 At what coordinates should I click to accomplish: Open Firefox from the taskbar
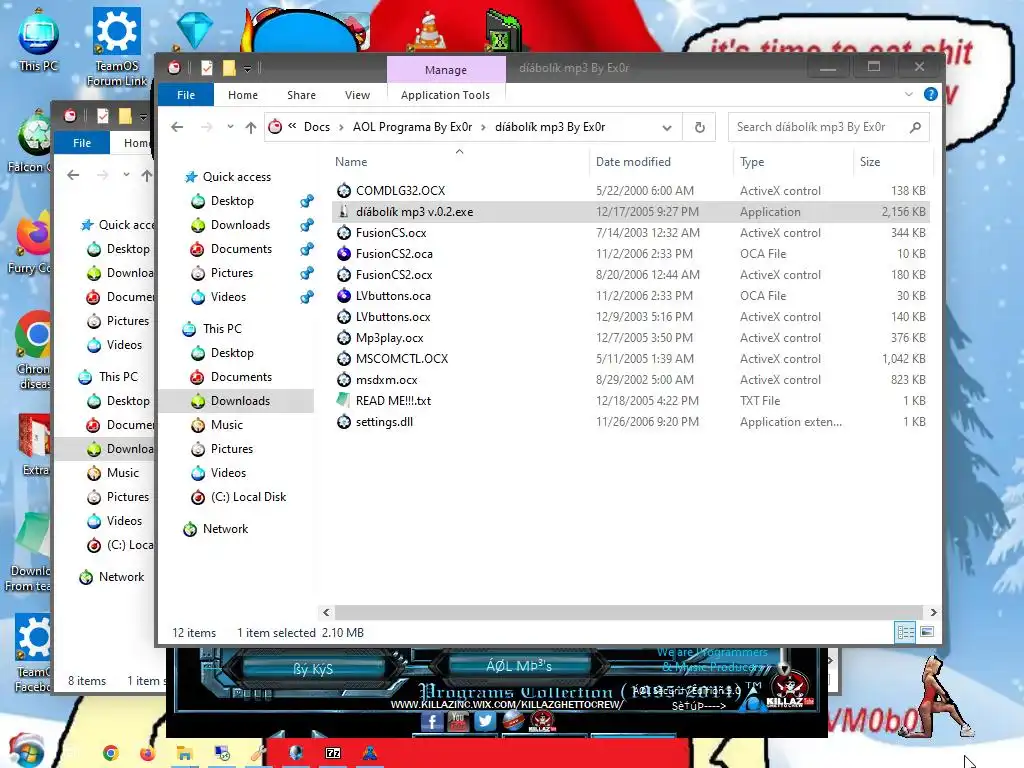148,753
